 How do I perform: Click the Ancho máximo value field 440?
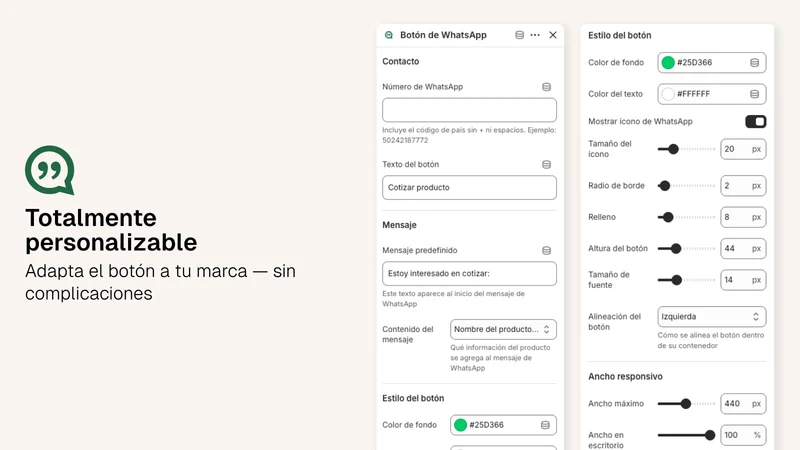[743, 404]
